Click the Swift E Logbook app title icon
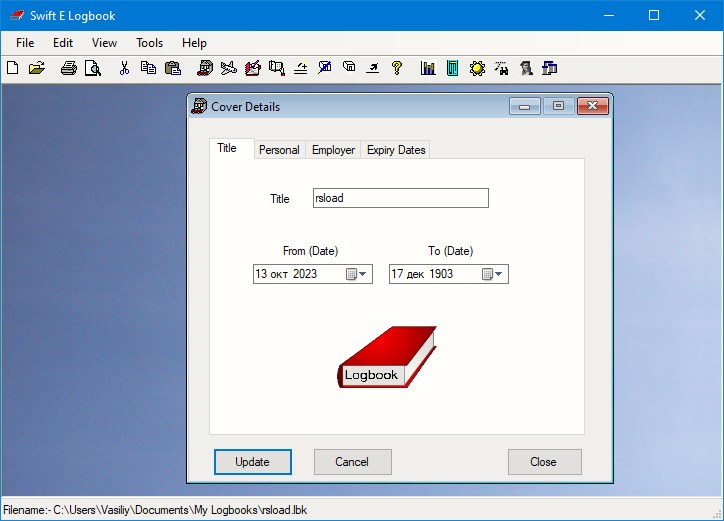 click(x=17, y=16)
